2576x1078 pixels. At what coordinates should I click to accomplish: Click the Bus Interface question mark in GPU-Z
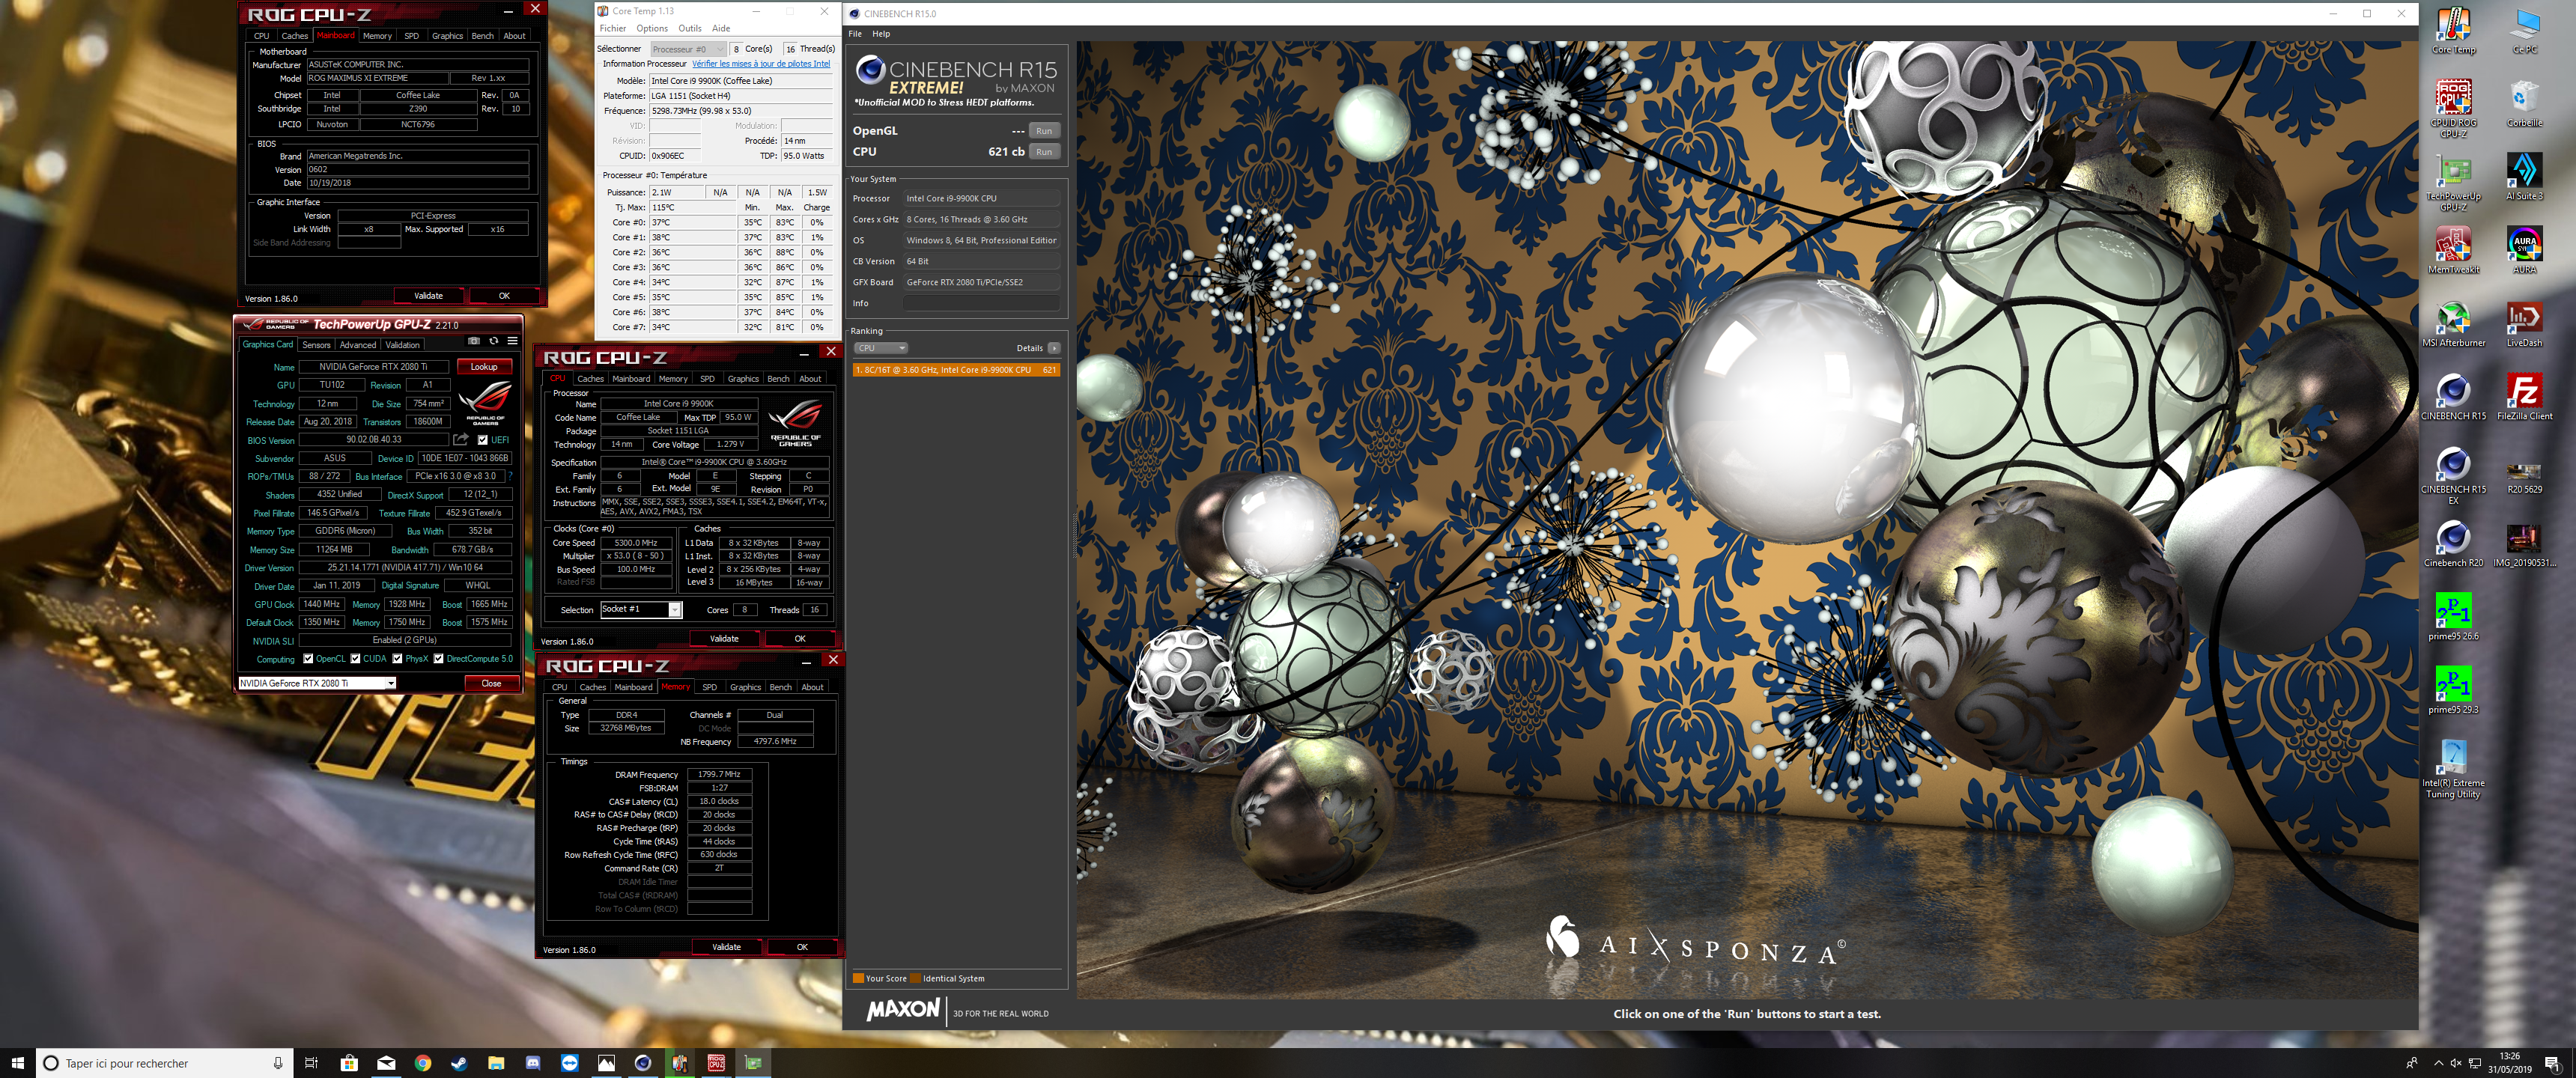pyautogui.click(x=511, y=476)
